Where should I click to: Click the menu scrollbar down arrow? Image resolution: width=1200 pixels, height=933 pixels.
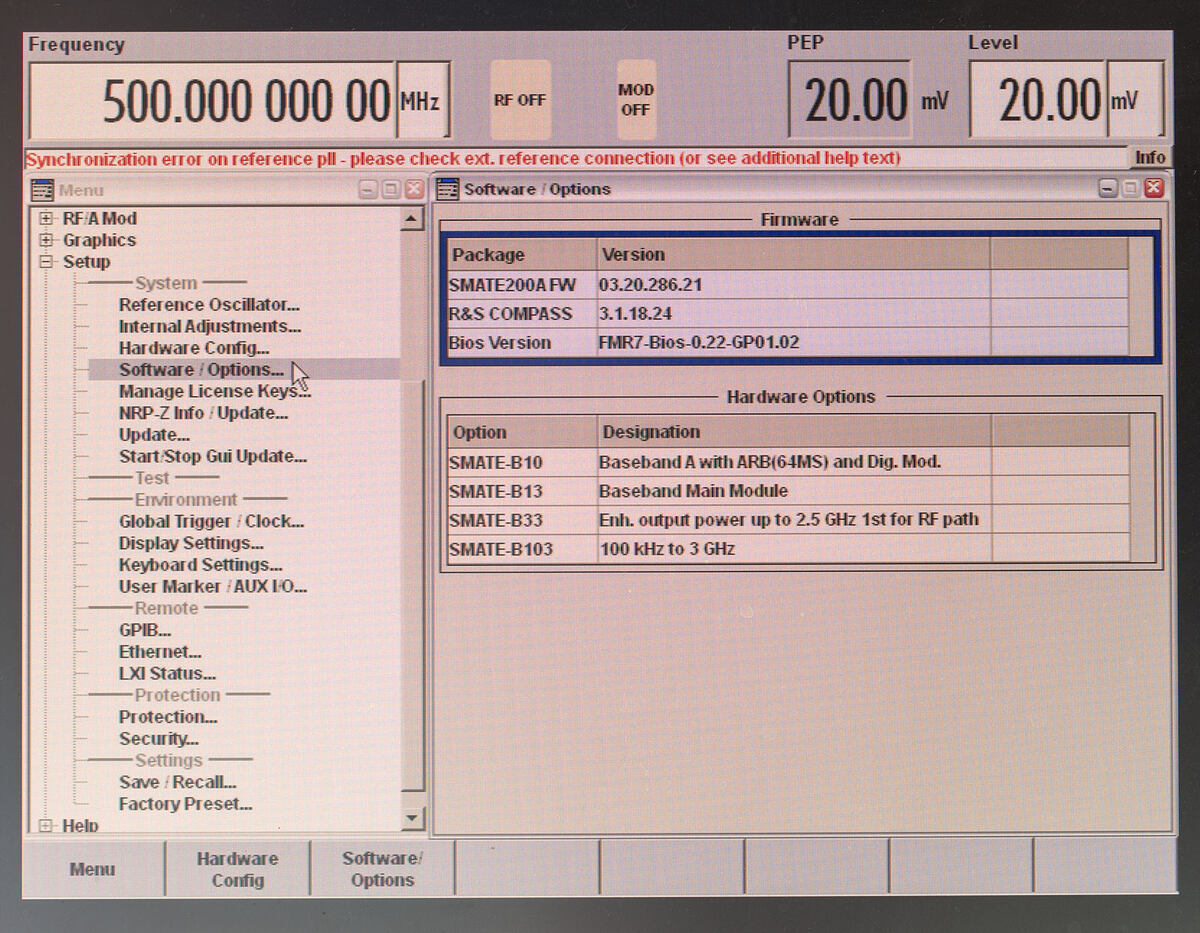412,818
